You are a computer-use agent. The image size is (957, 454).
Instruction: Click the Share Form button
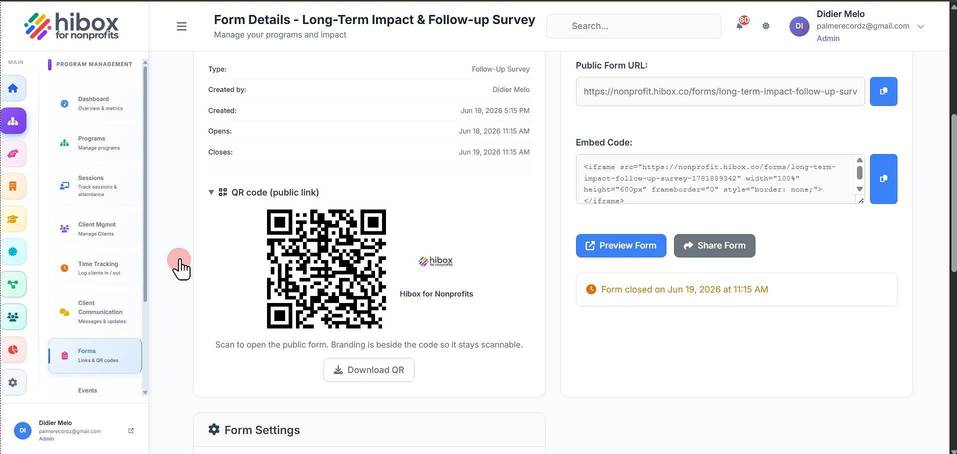(x=714, y=246)
